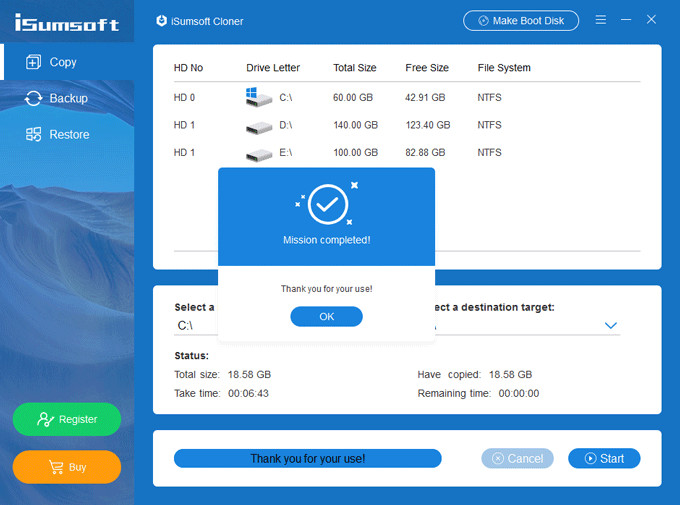Click Make Boot Disk button
The height and width of the screenshot is (505, 680).
point(521,21)
